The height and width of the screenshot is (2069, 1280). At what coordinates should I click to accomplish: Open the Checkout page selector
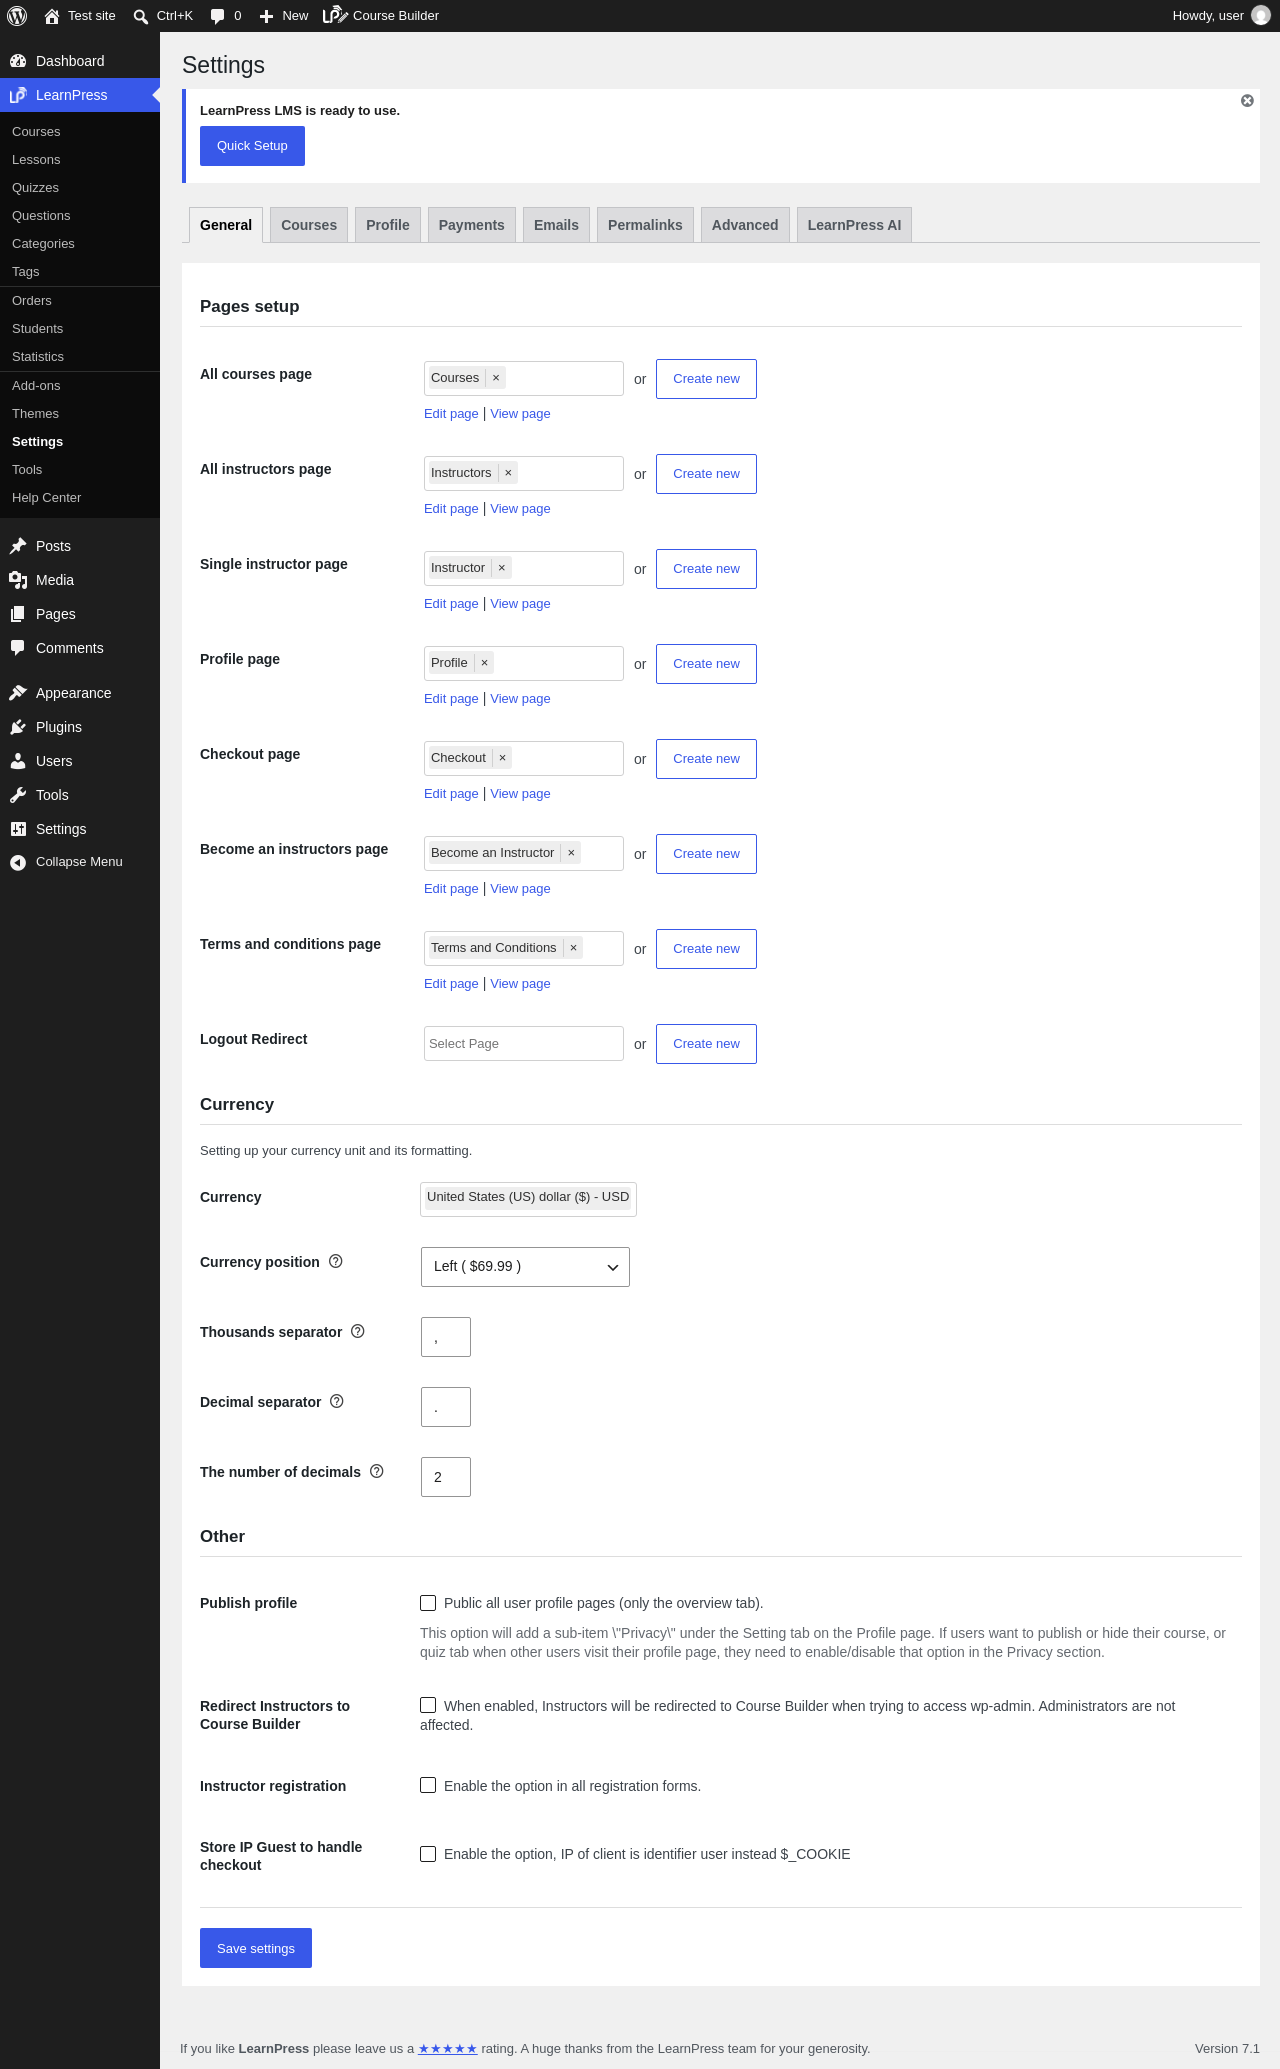[x=524, y=759]
